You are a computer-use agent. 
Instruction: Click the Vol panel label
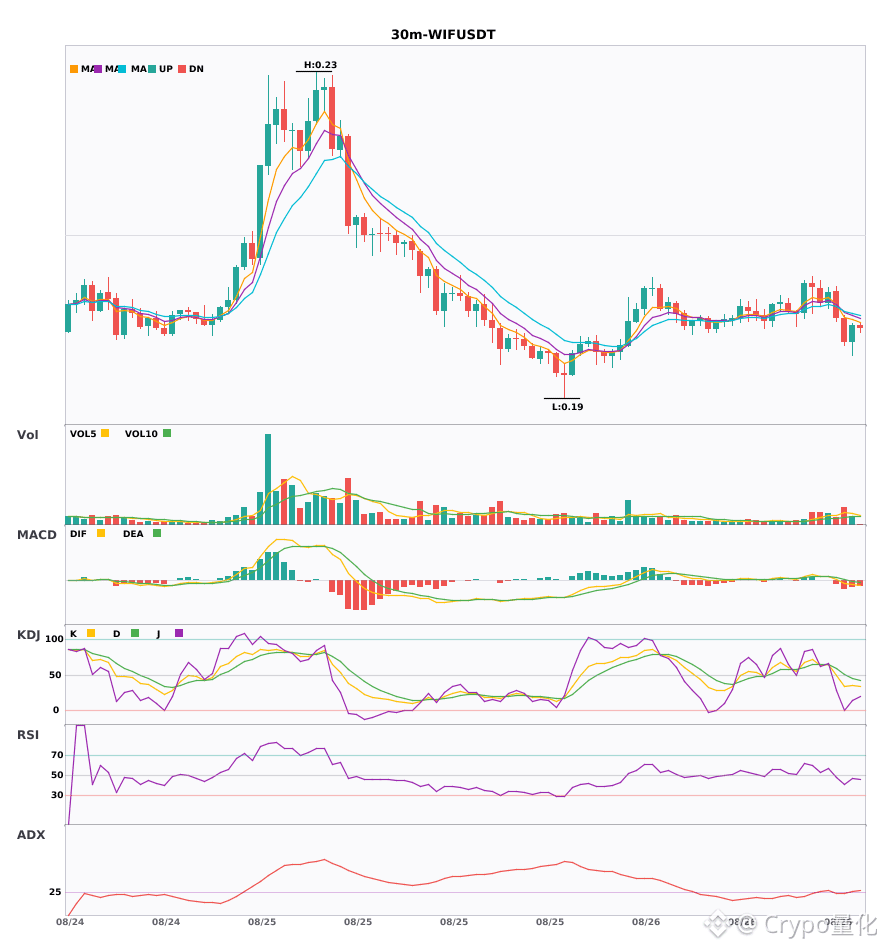coord(27,435)
